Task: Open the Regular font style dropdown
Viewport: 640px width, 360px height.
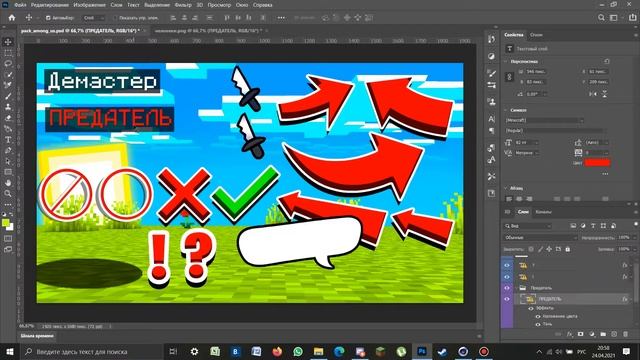Action: pos(555,131)
